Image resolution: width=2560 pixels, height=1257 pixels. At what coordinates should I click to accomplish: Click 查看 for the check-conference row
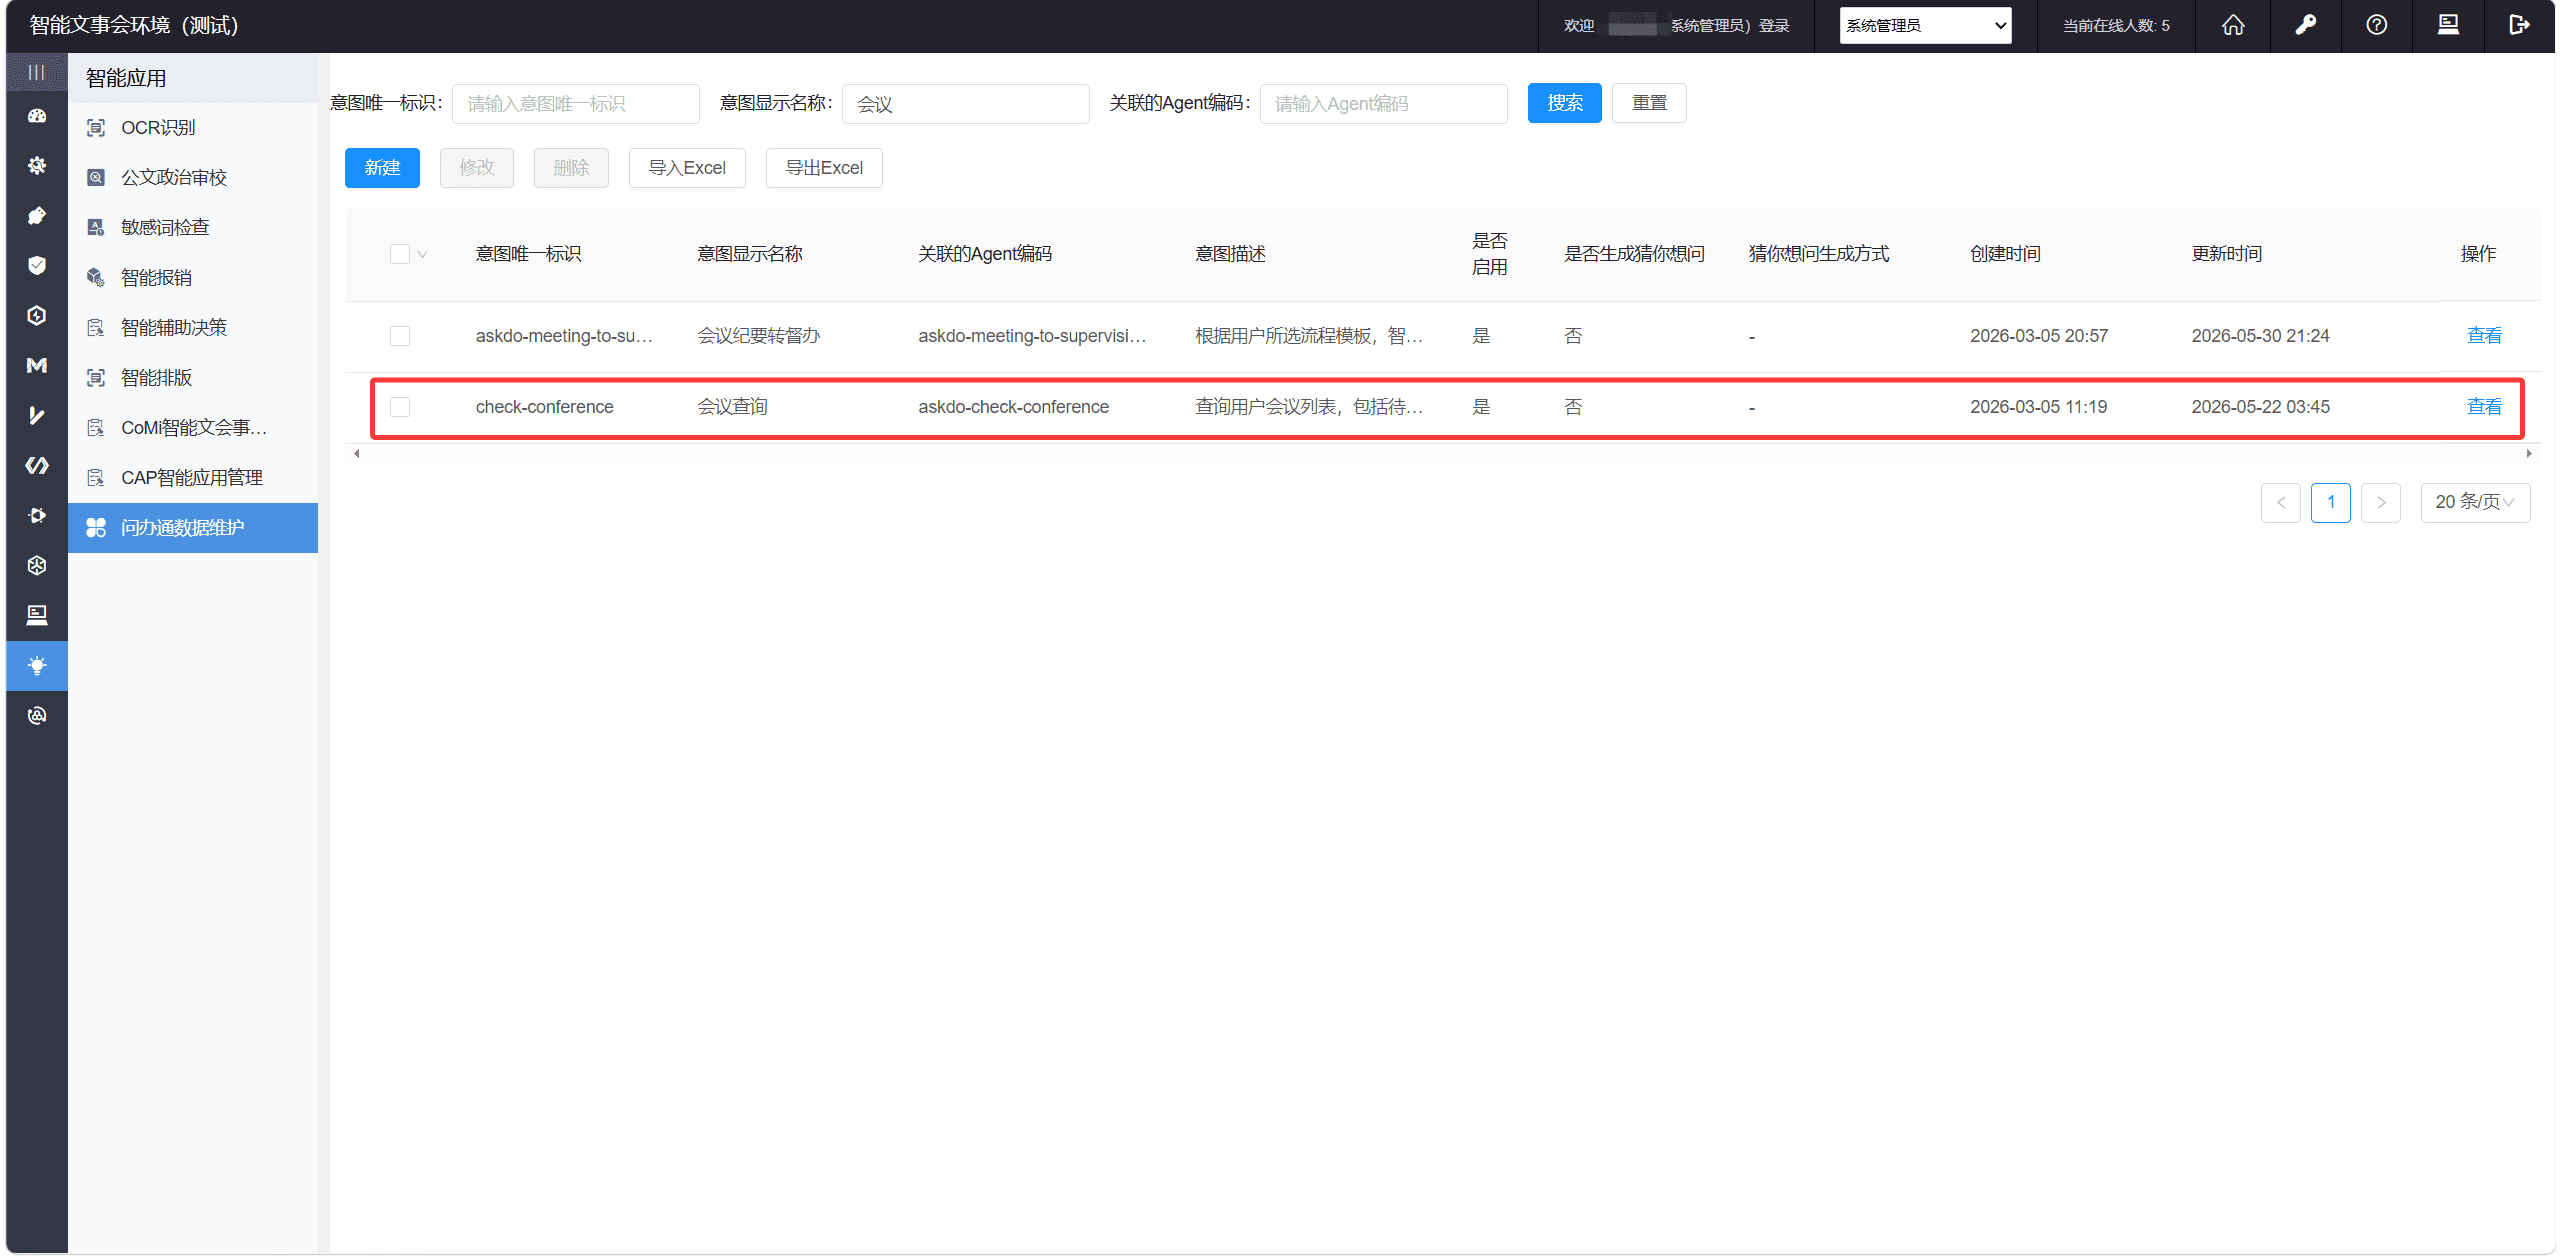click(x=2484, y=407)
